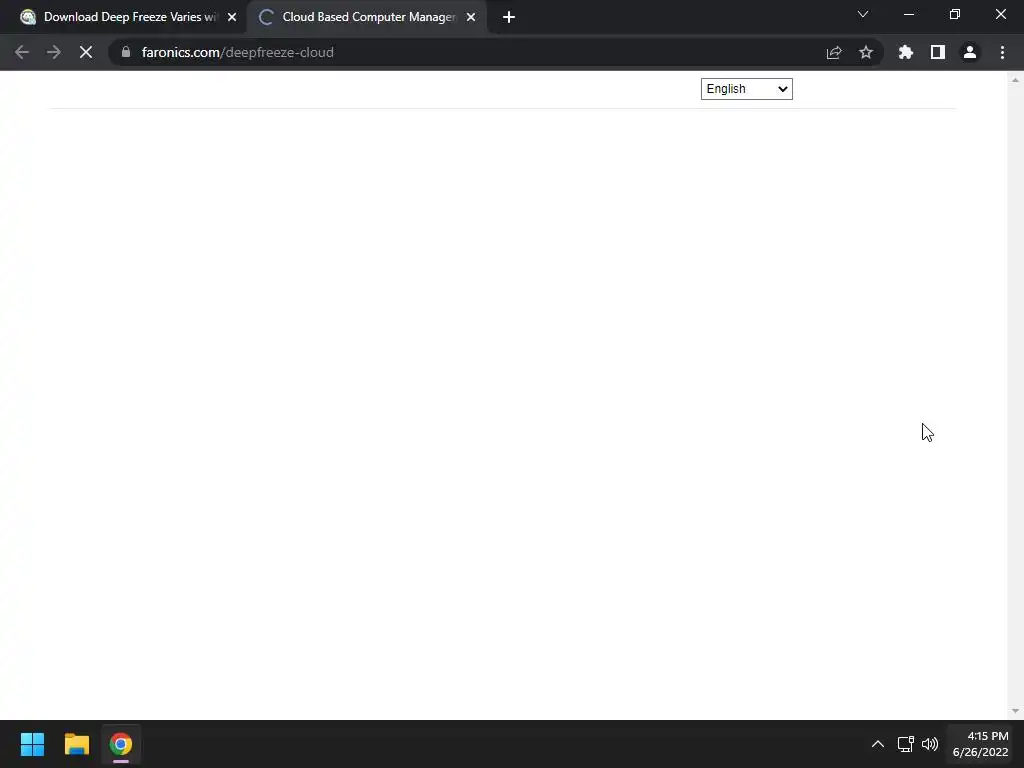
Task: Select the Cloud Based Computer Management tab
Action: (x=367, y=17)
